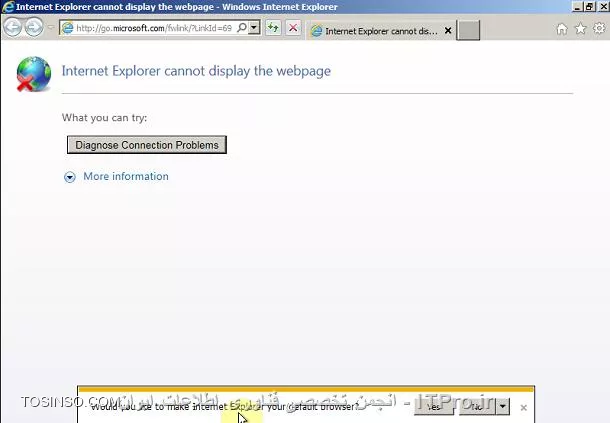Open the address bar autocomplete dropdown arrow

(x=254, y=28)
